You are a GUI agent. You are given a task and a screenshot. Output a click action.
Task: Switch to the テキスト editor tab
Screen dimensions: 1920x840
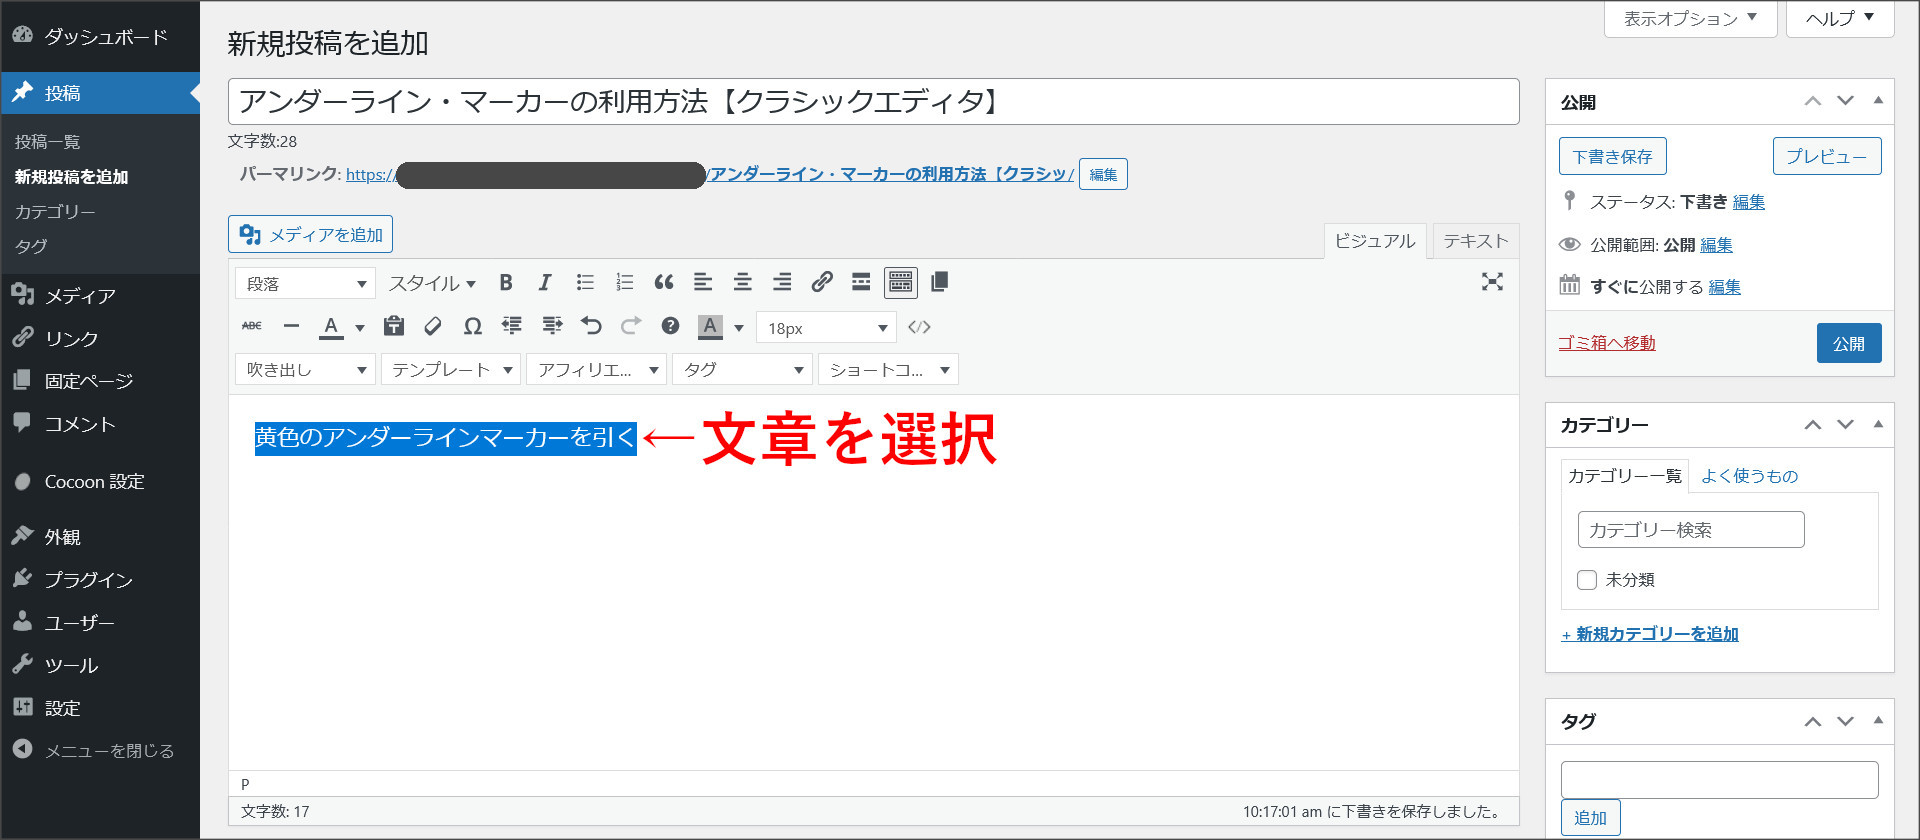[x=1475, y=241]
